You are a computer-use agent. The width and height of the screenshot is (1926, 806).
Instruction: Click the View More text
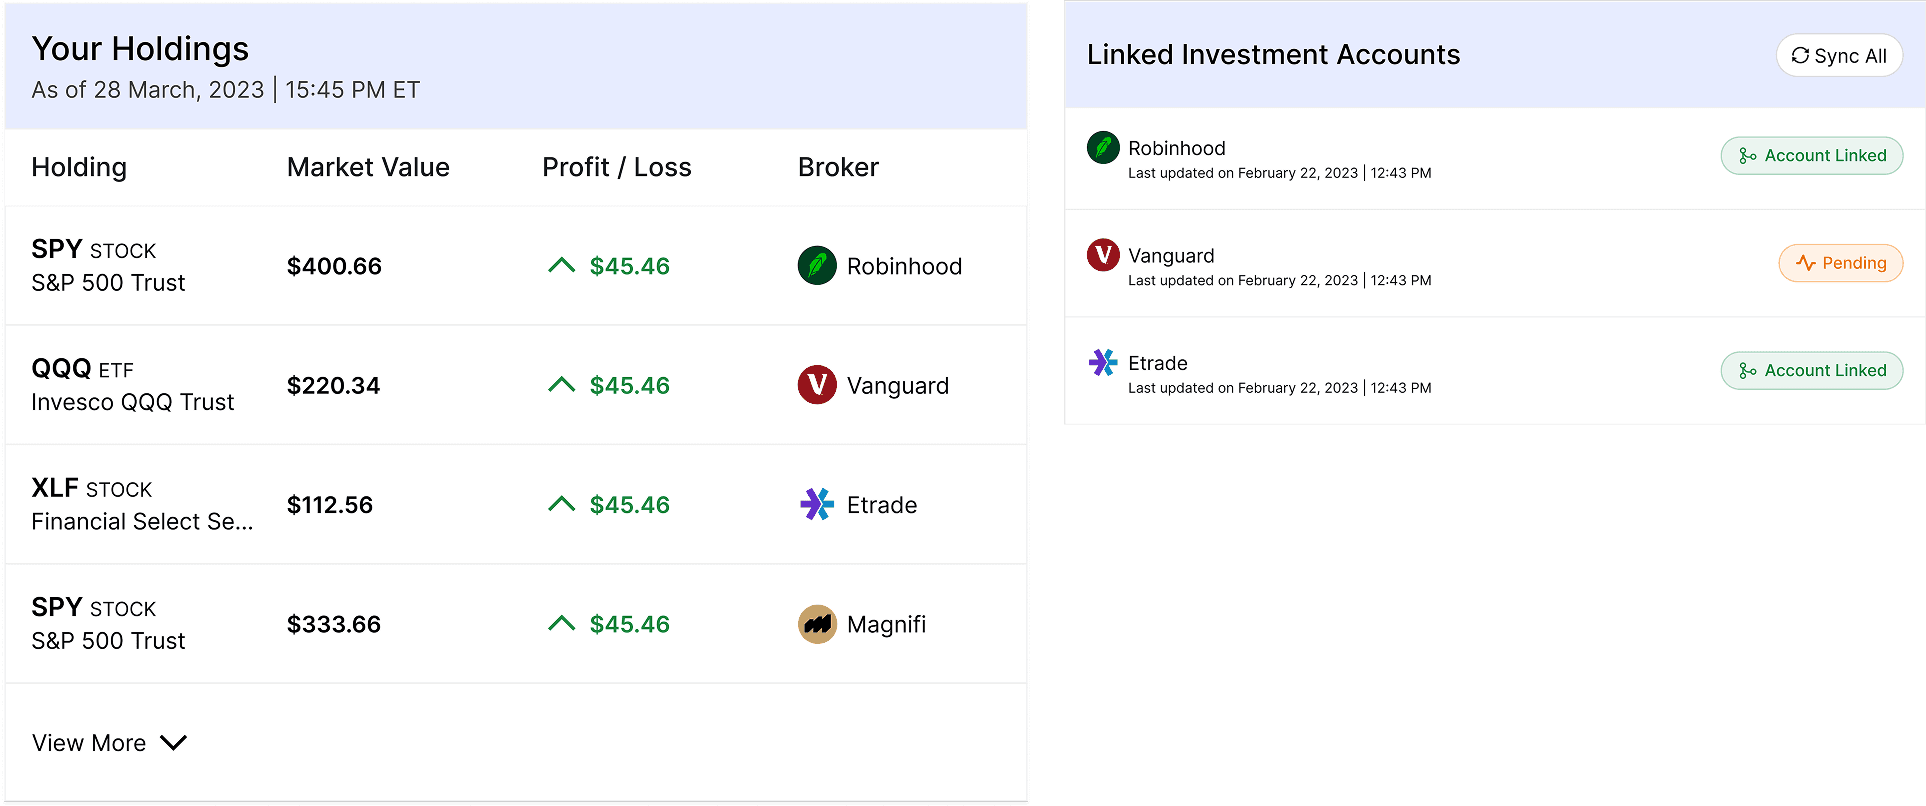(x=89, y=743)
